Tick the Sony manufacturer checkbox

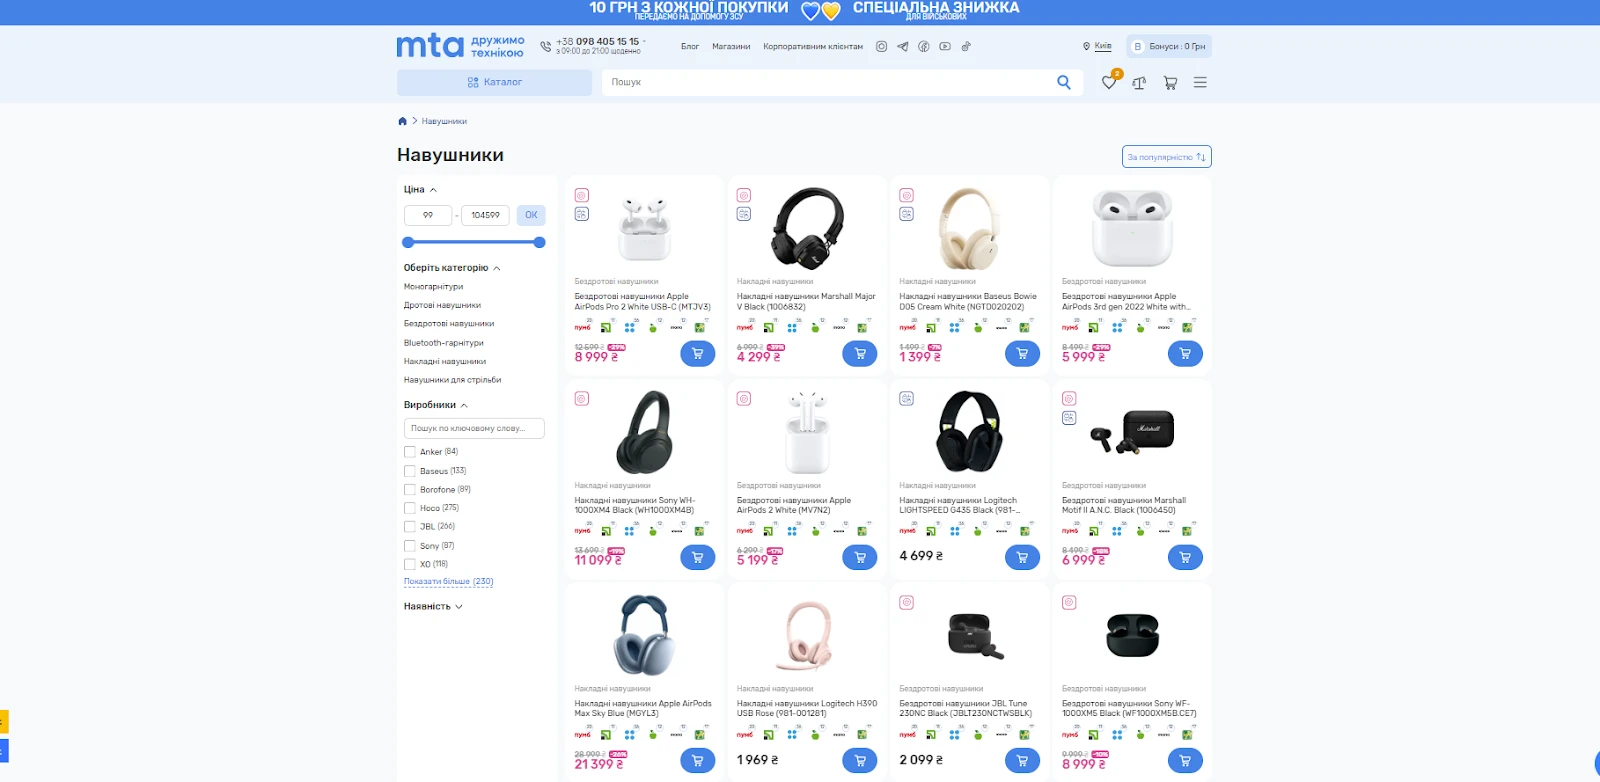409,546
